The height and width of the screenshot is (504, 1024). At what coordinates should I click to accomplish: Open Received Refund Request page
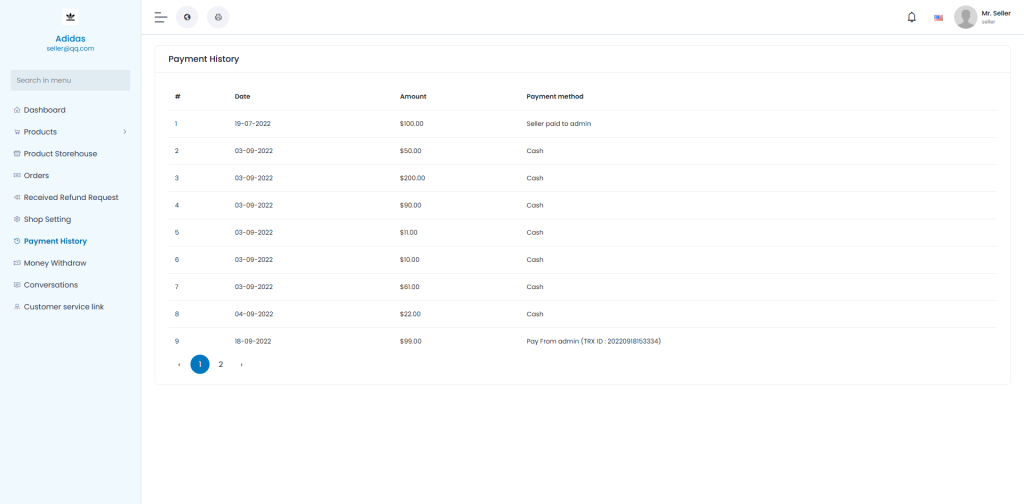[70, 197]
